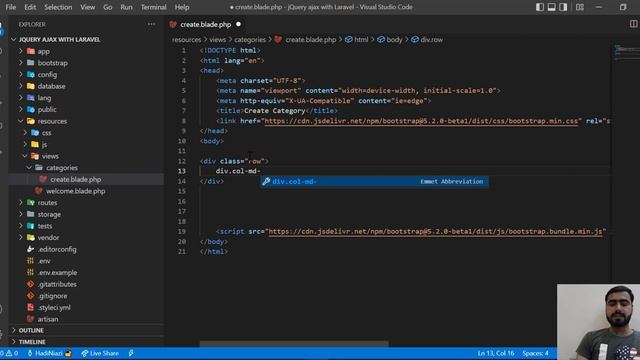Expand the js folder chevron
The image size is (640, 360).
[25, 144]
